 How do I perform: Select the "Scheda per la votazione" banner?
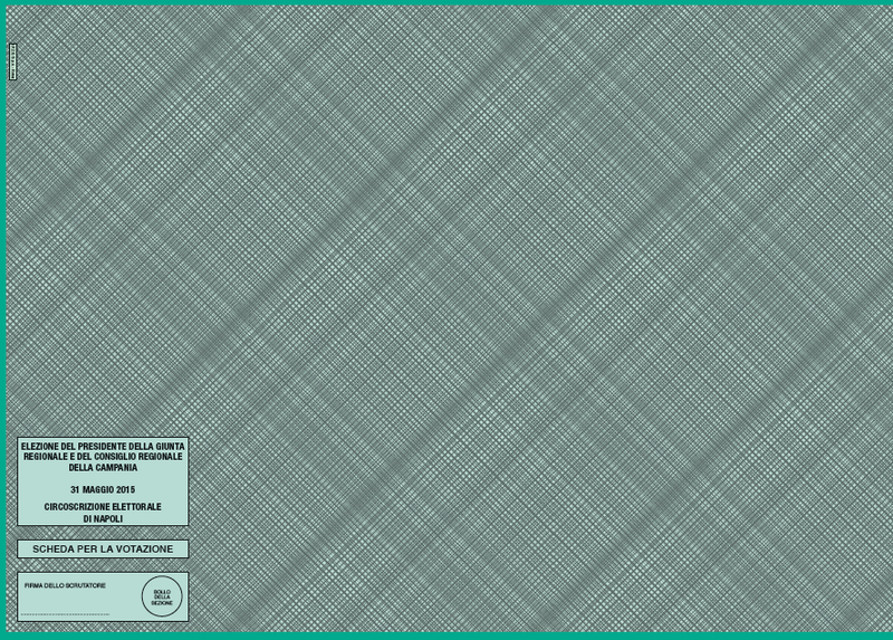pos(103,549)
